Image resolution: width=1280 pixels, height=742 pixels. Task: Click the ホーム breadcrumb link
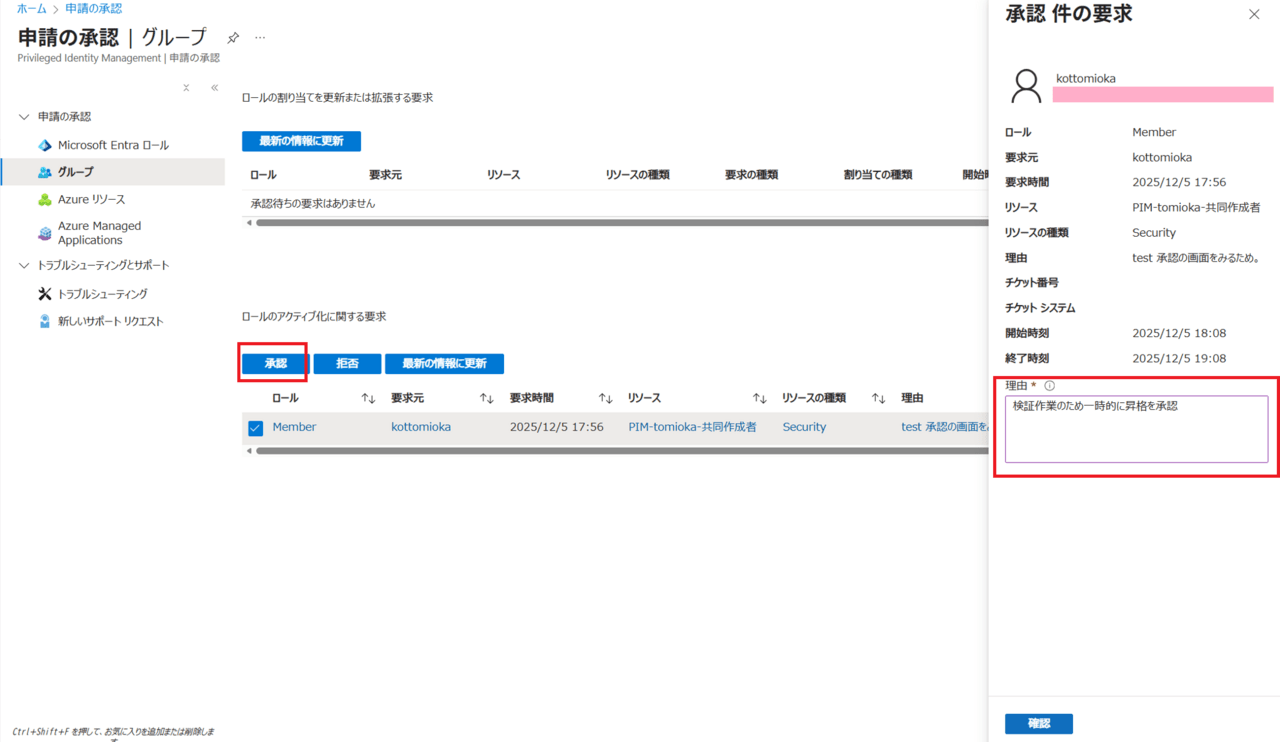tap(31, 8)
